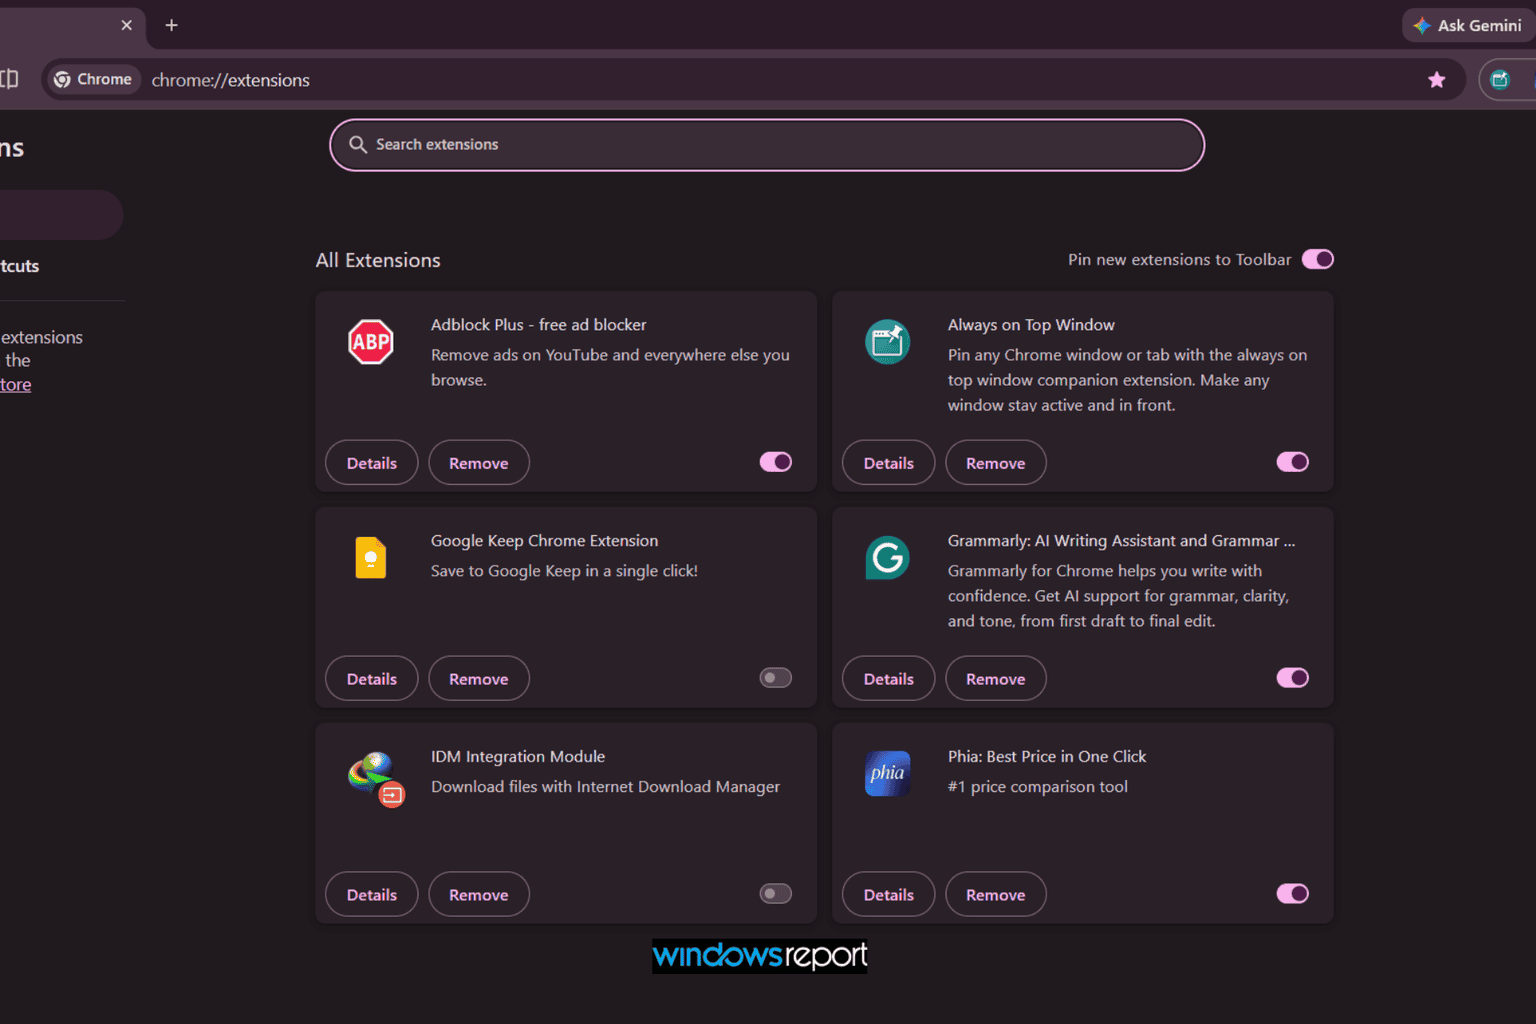
Task: Click the 'Save to Google Keep' description
Action: click(564, 571)
